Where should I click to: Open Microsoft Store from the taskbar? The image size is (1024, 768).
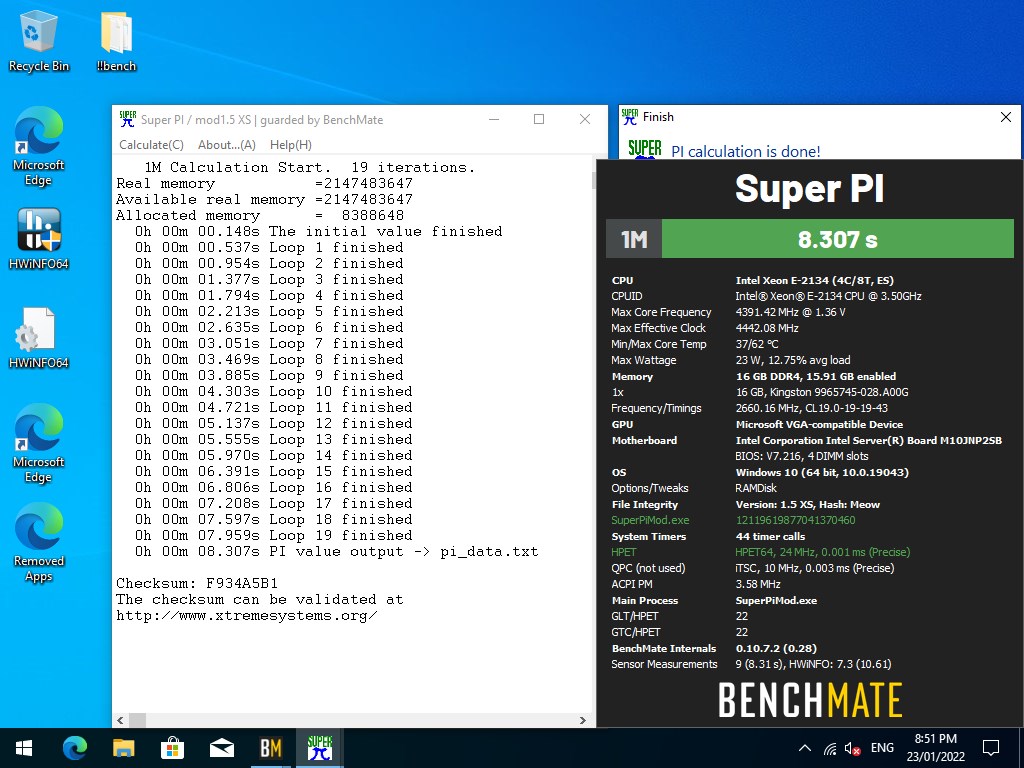[x=172, y=748]
